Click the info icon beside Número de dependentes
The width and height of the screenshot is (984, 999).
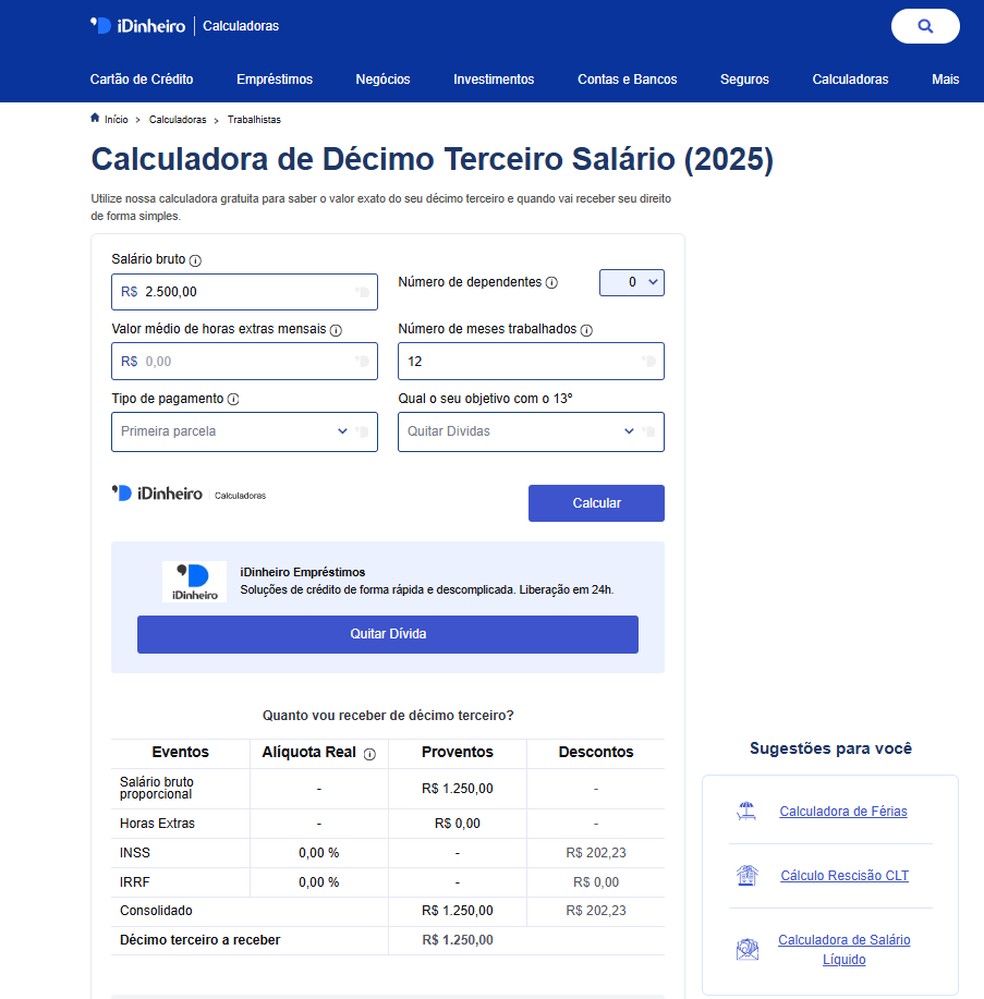pyautogui.click(x=552, y=282)
